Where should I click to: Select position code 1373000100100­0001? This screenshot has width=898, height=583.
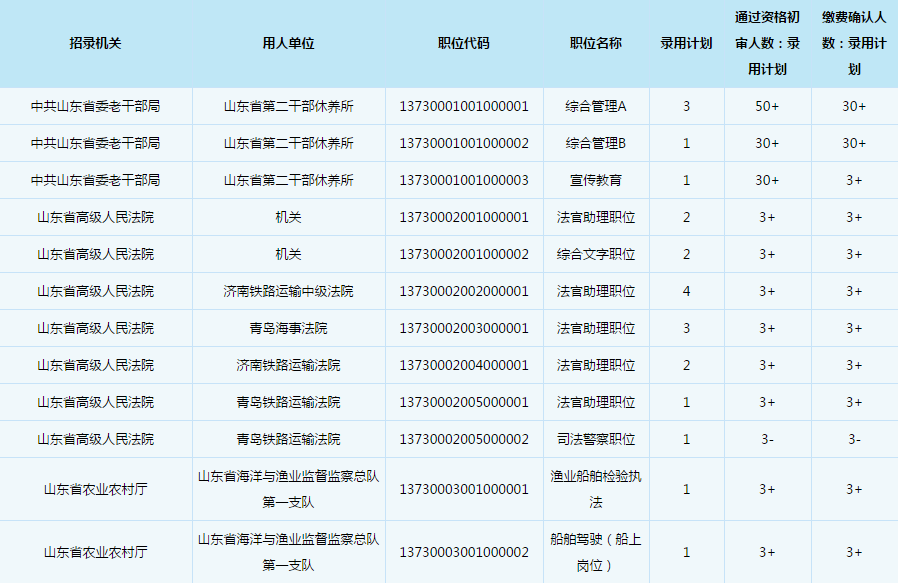tap(464, 107)
